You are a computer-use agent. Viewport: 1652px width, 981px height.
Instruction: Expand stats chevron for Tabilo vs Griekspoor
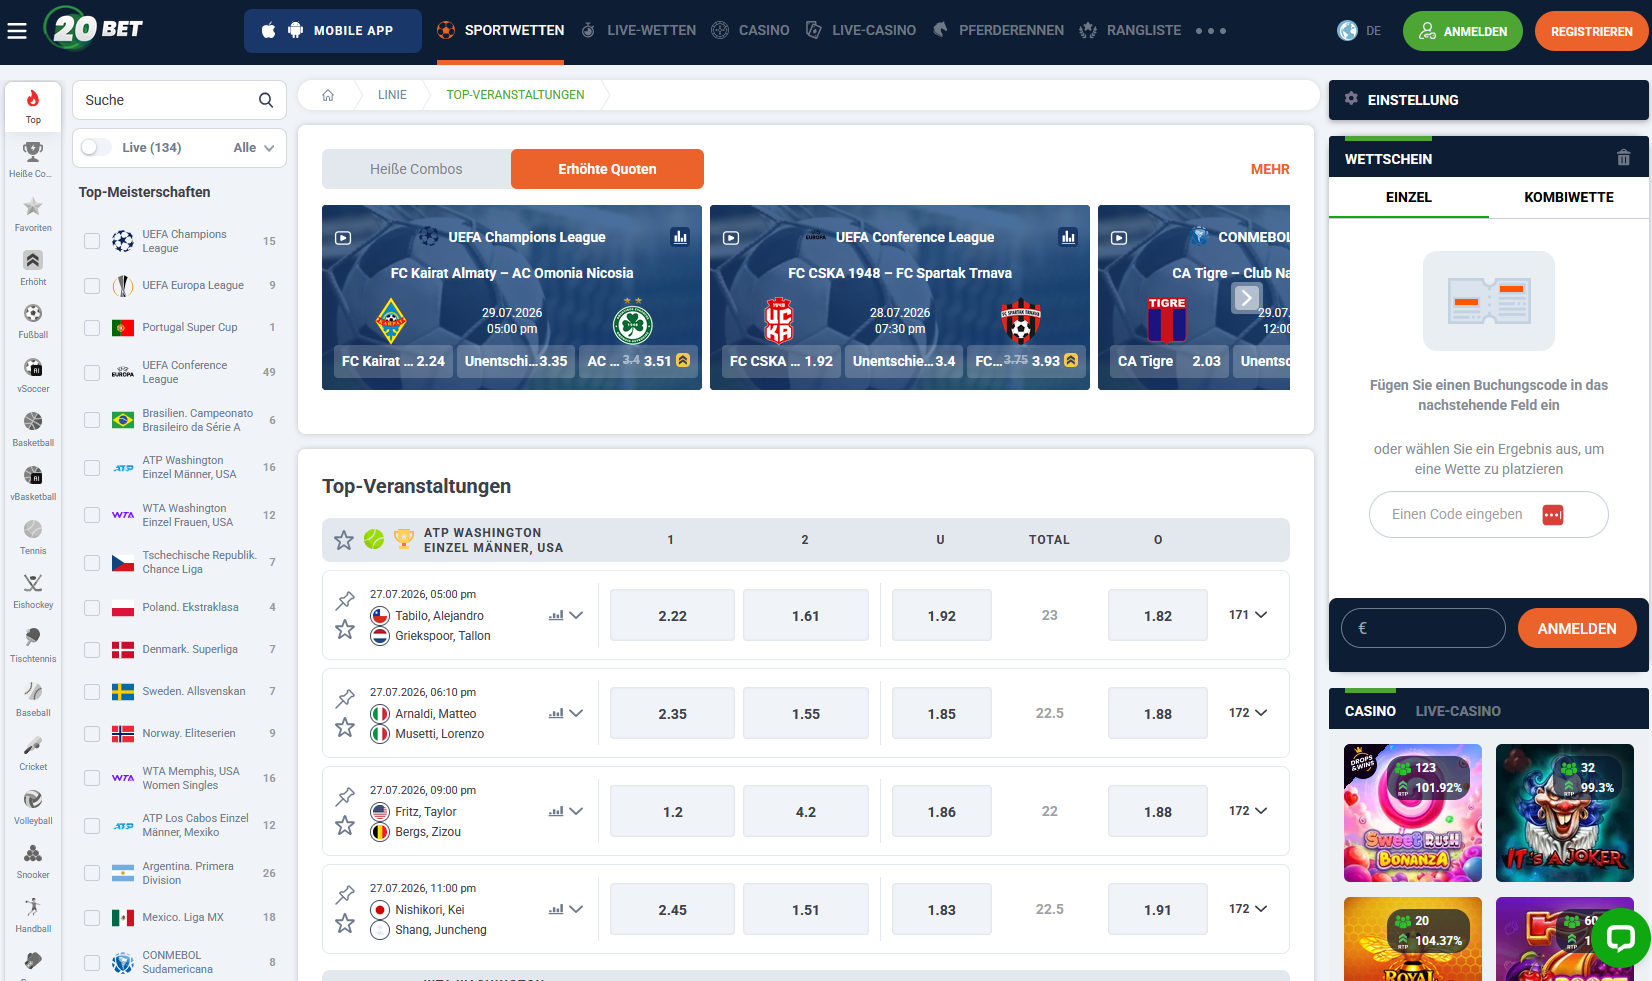click(576, 616)
